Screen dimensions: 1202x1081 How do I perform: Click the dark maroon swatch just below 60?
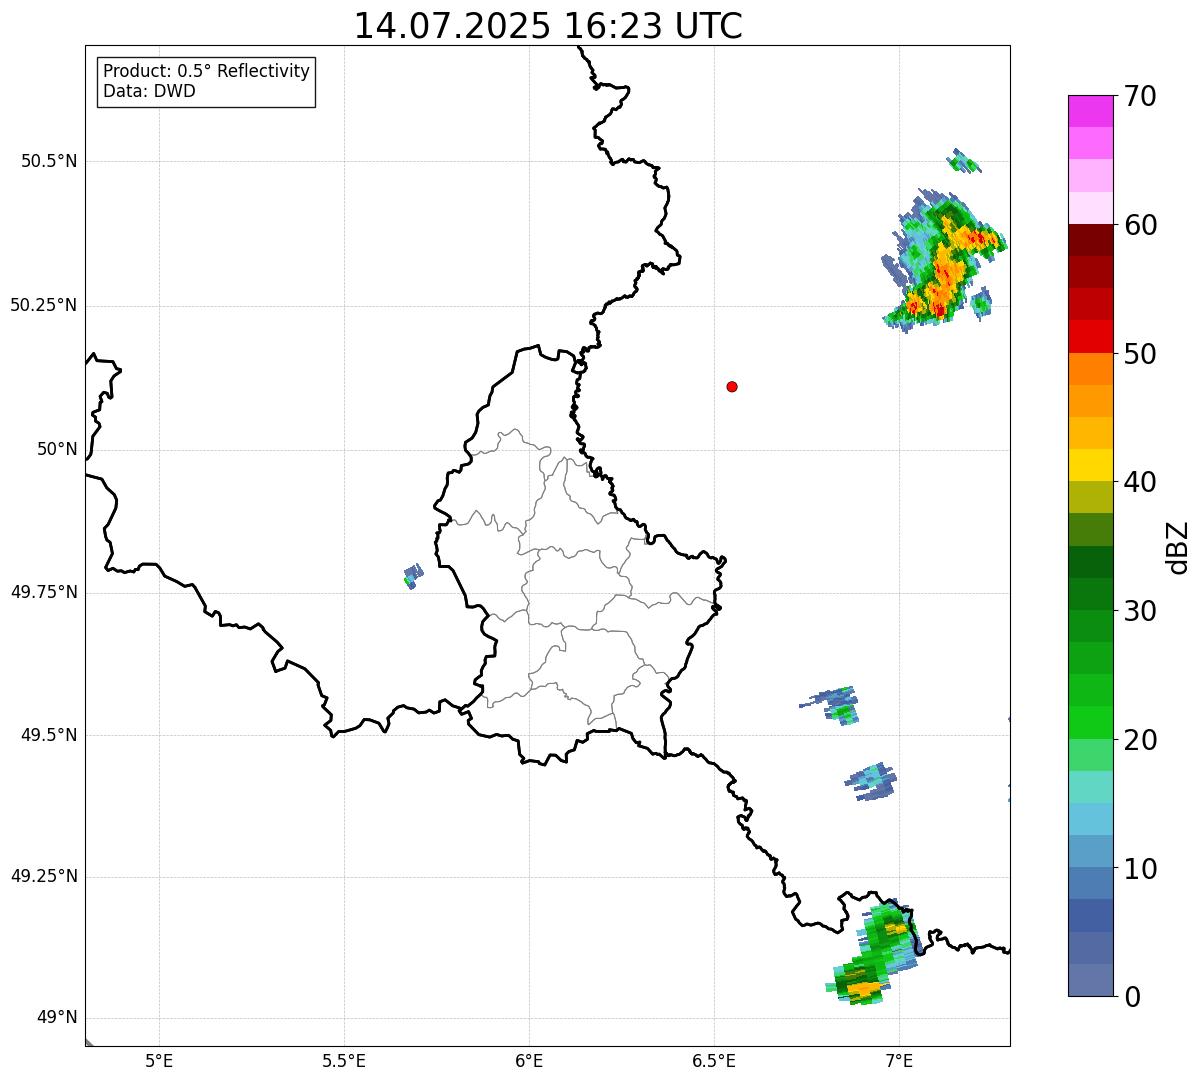click(x=1090, y=240)
